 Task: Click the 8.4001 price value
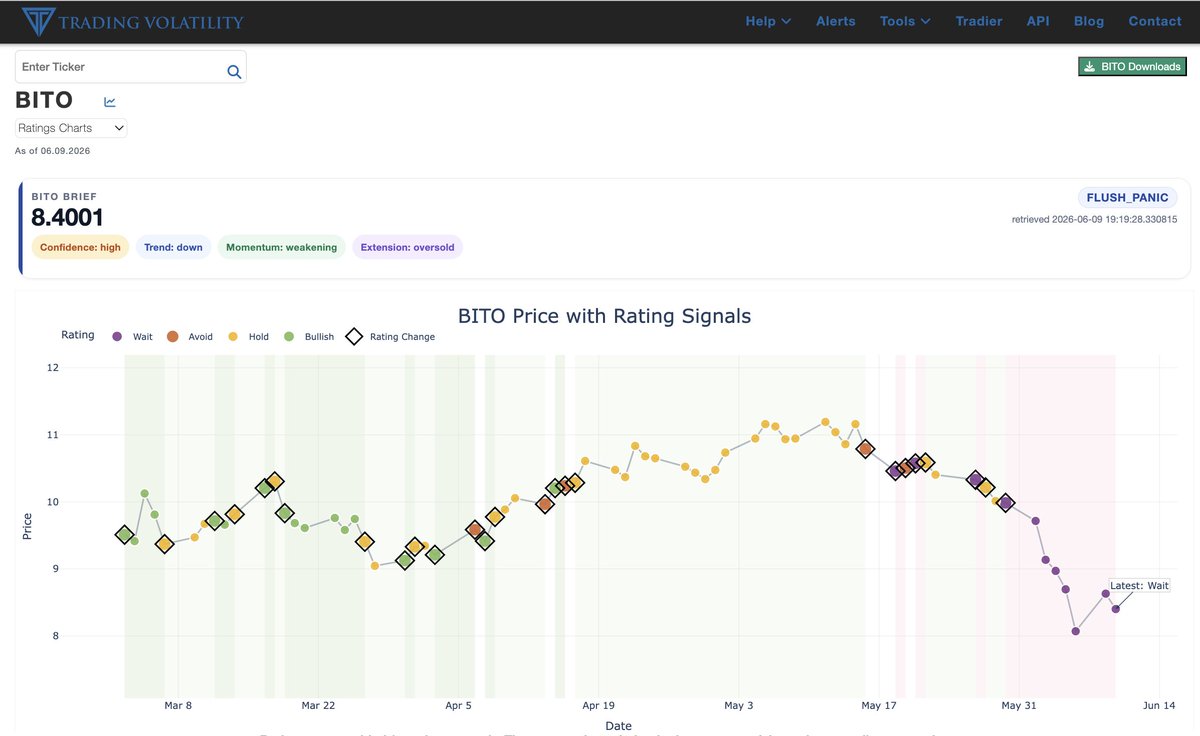pyautogui.click(x=68, y=217)
